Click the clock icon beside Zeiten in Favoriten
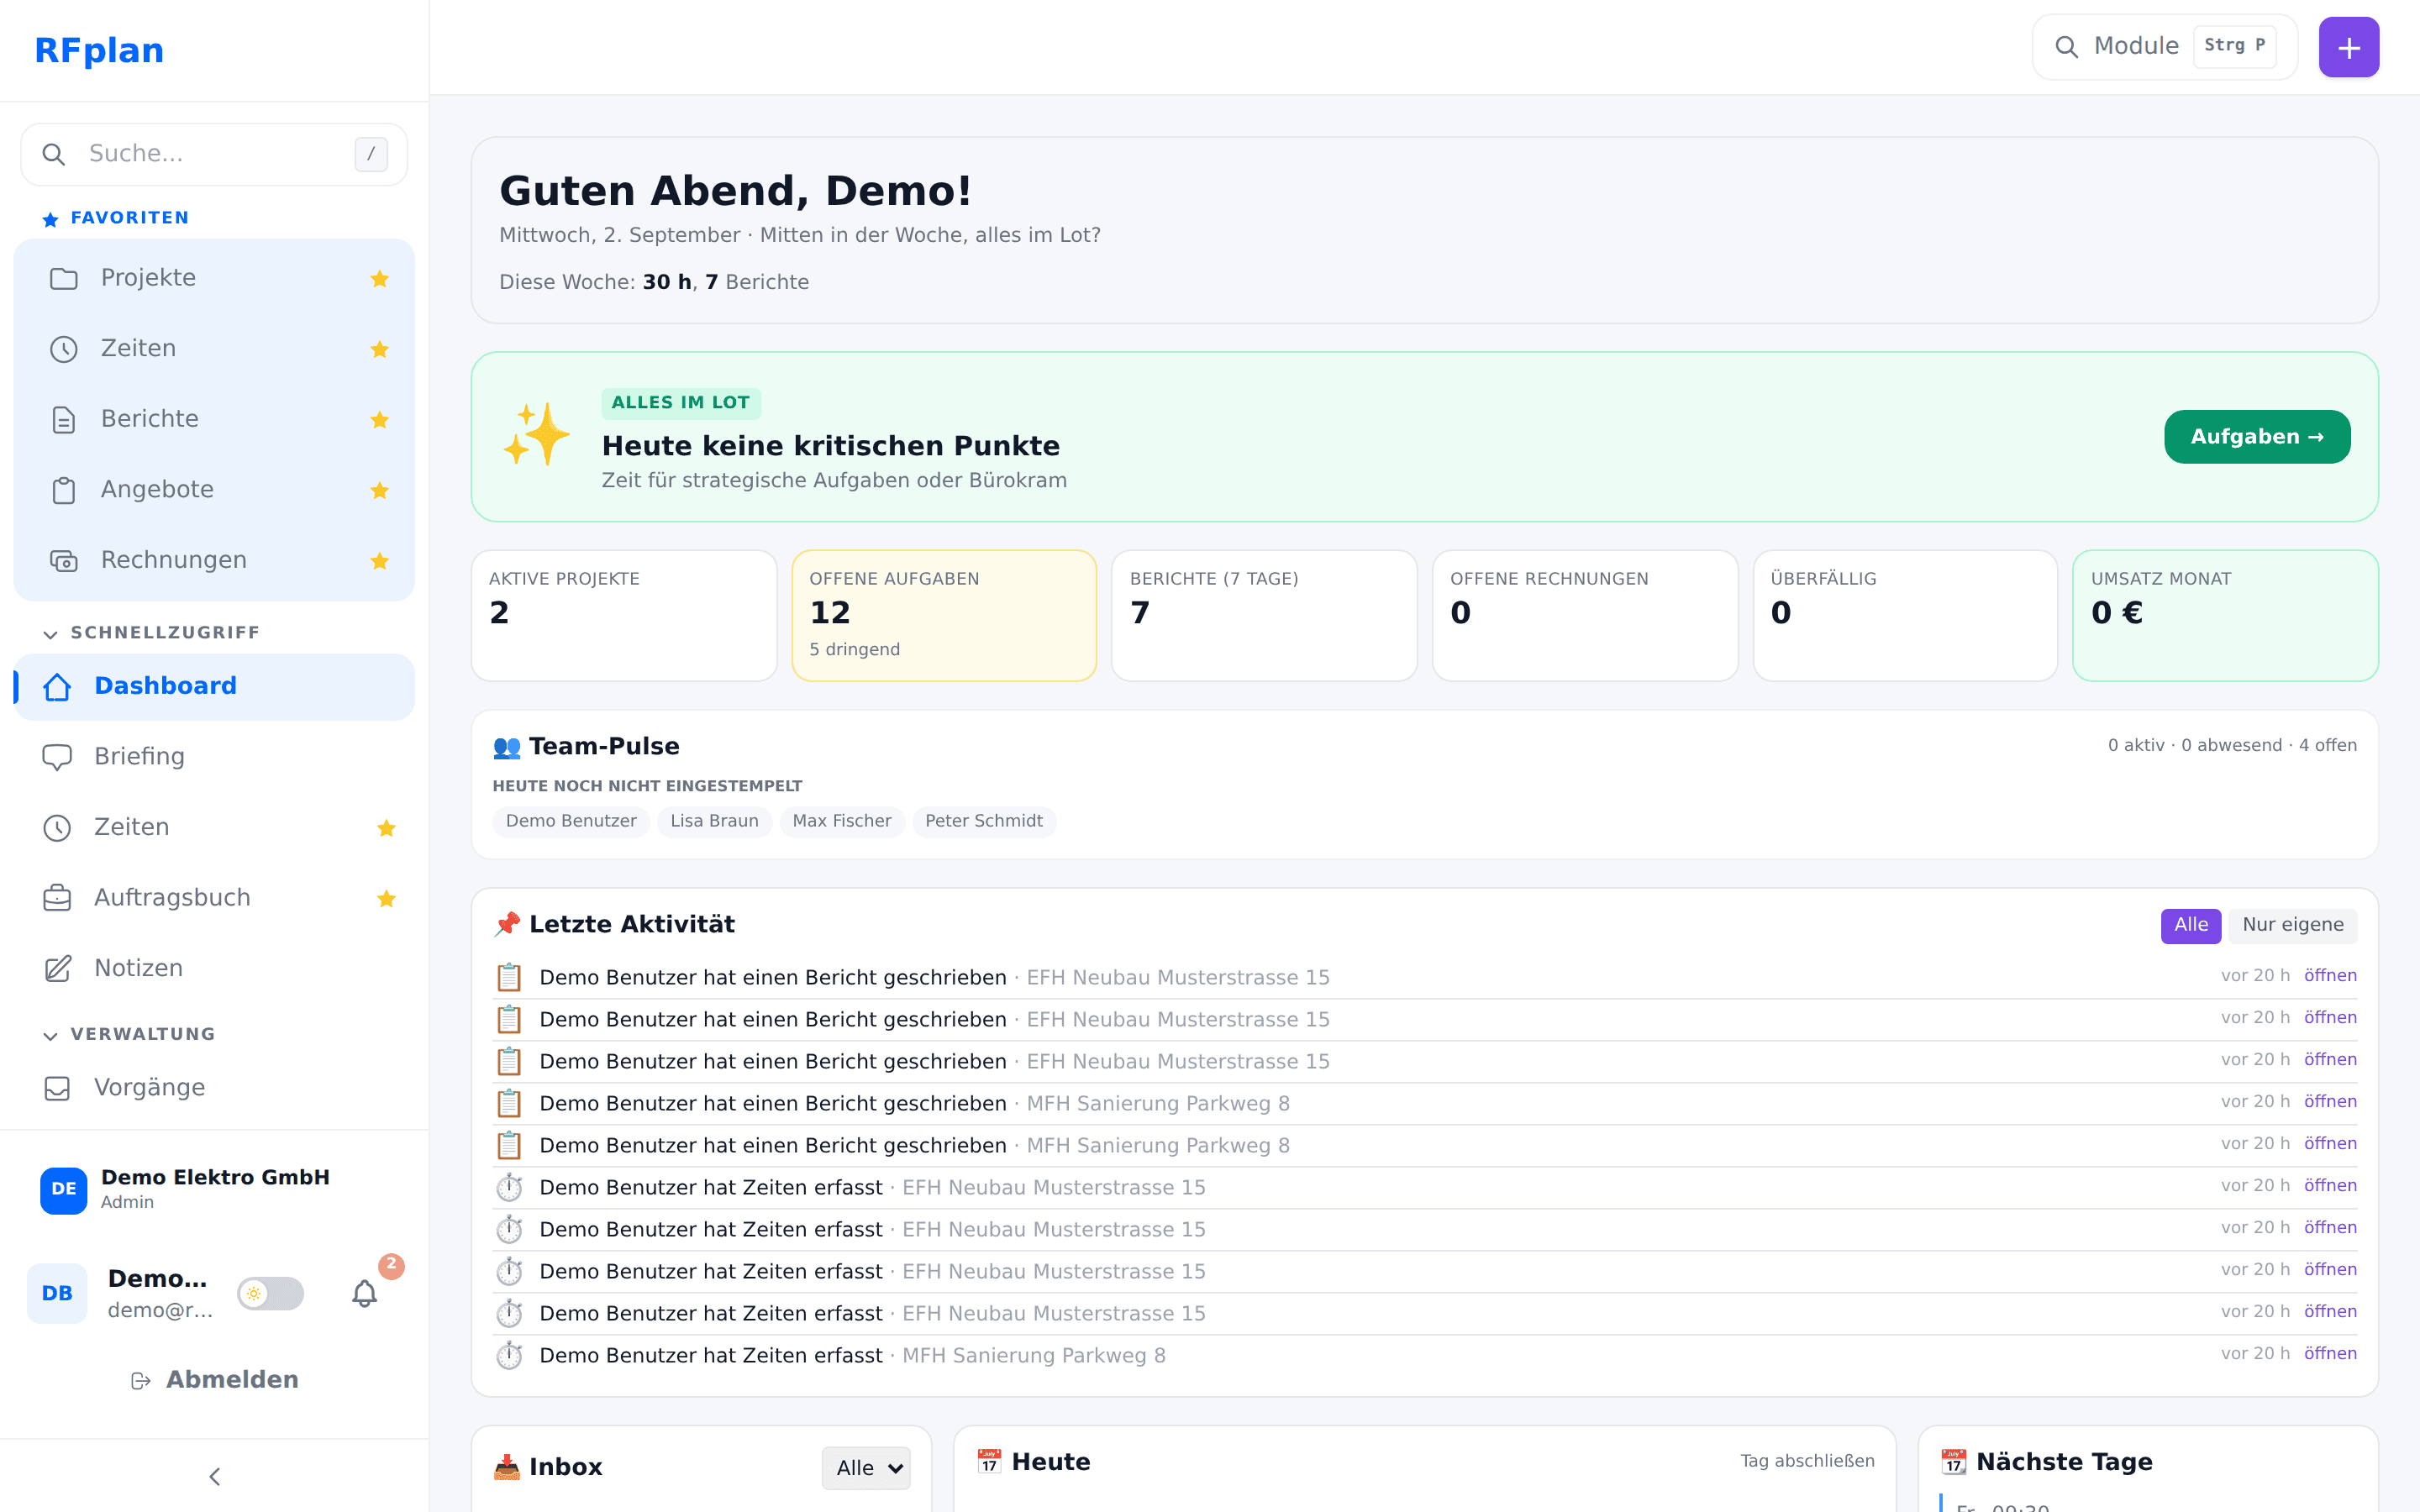 click(64, 349)
